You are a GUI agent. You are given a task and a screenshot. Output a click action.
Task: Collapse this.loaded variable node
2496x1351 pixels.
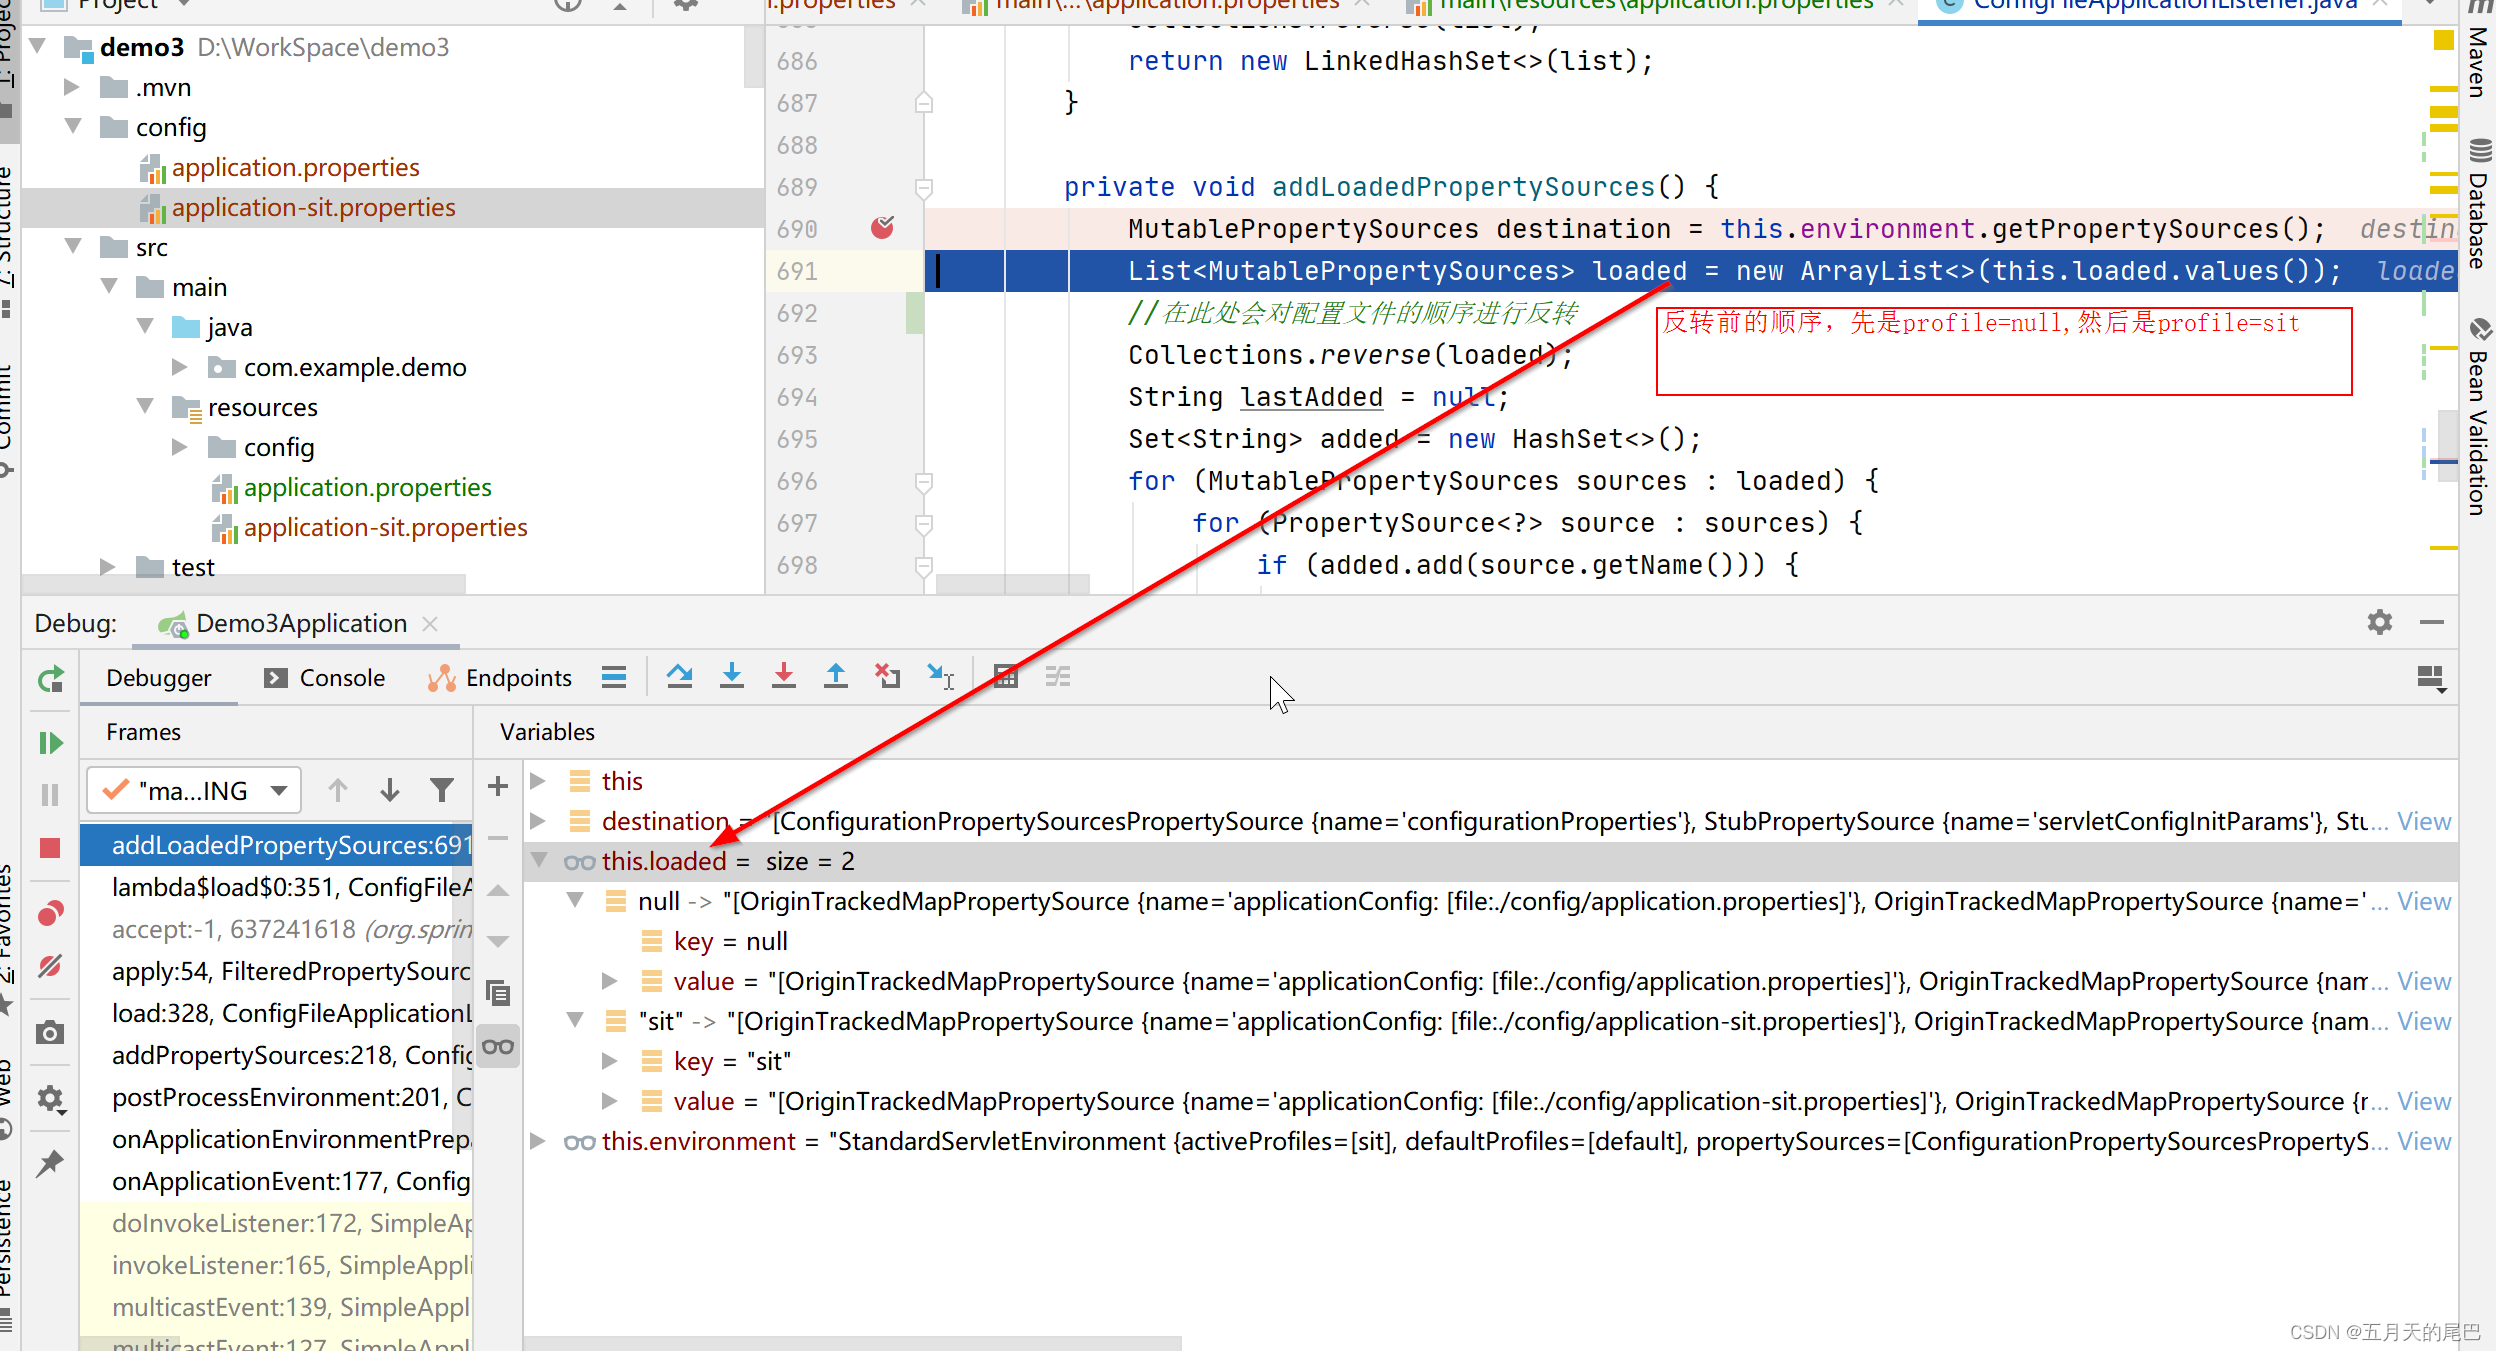coord(539,861)
